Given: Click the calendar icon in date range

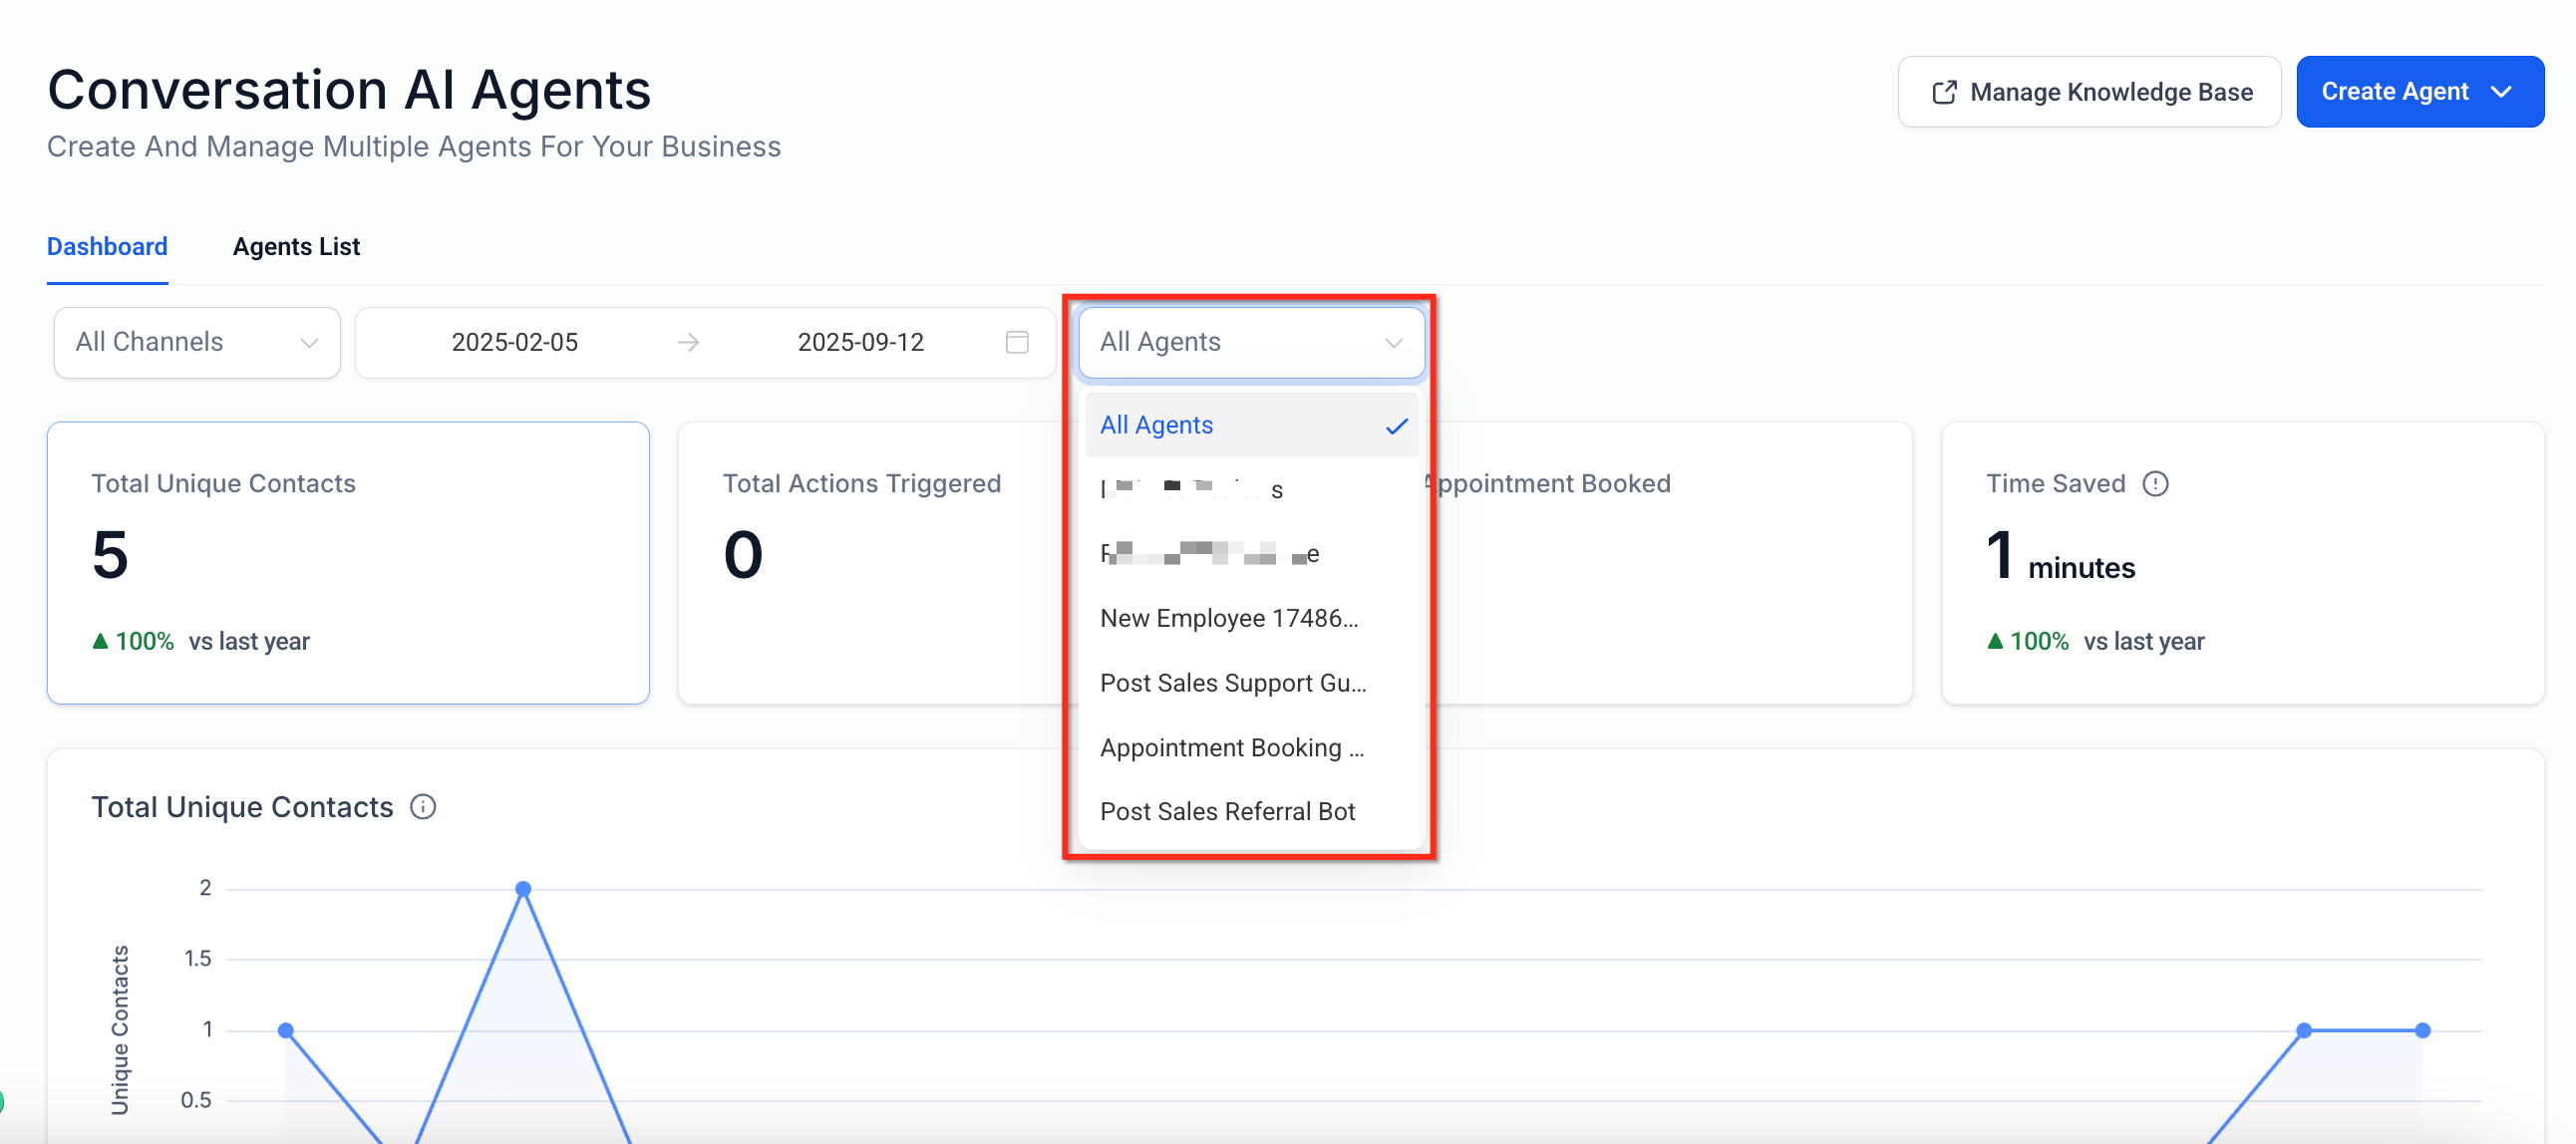Looking at the screenshot, I should point(1016,342).
